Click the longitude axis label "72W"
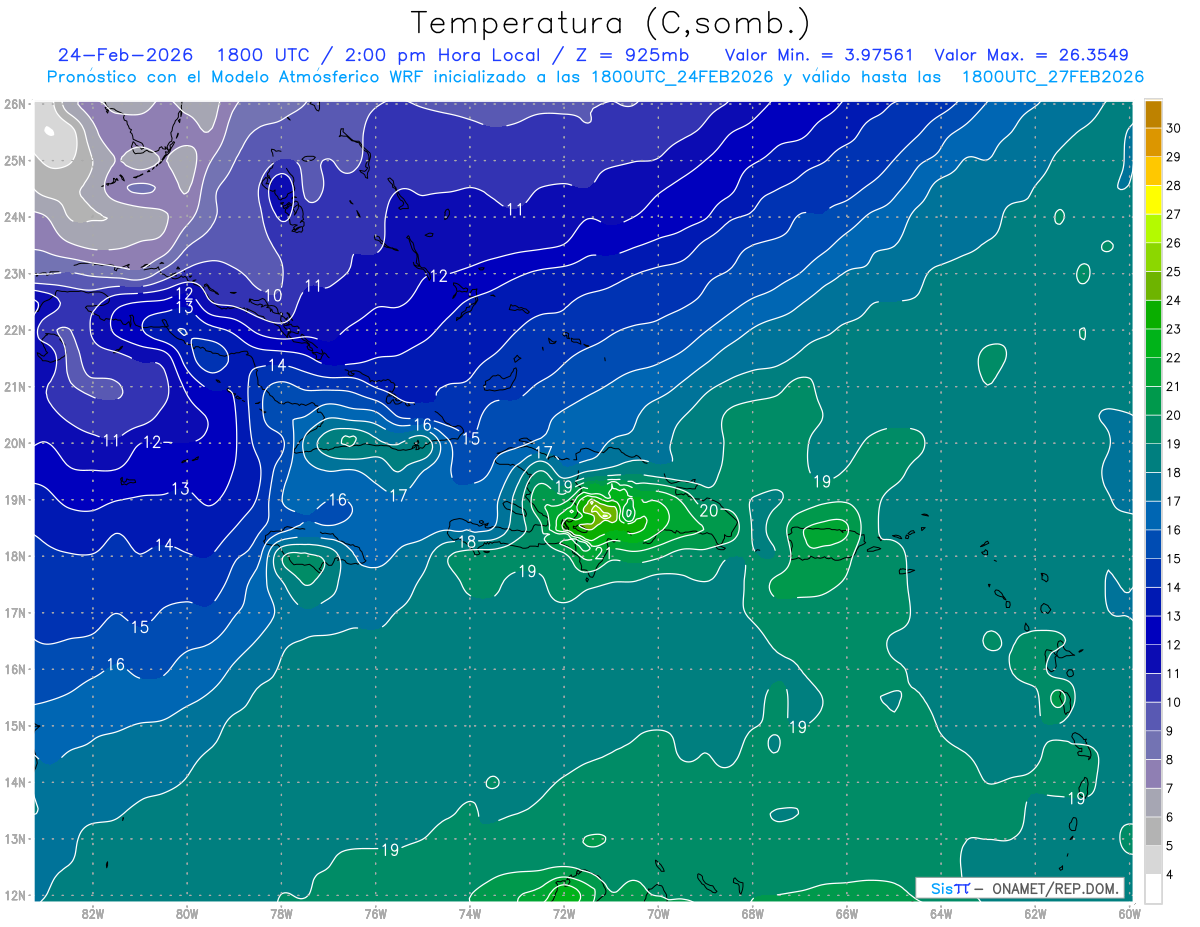 (564, 913)
